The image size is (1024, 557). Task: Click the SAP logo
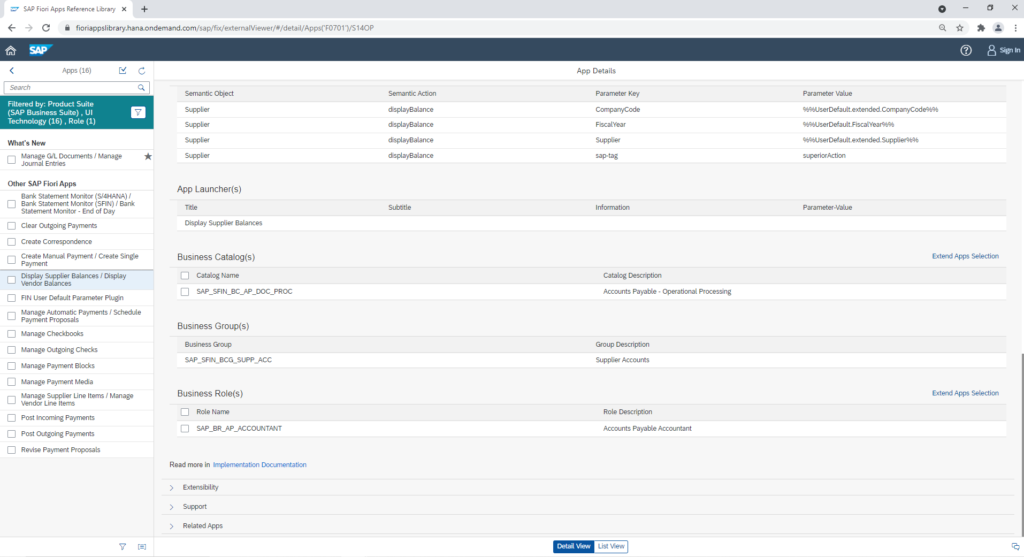pos(40,50)
